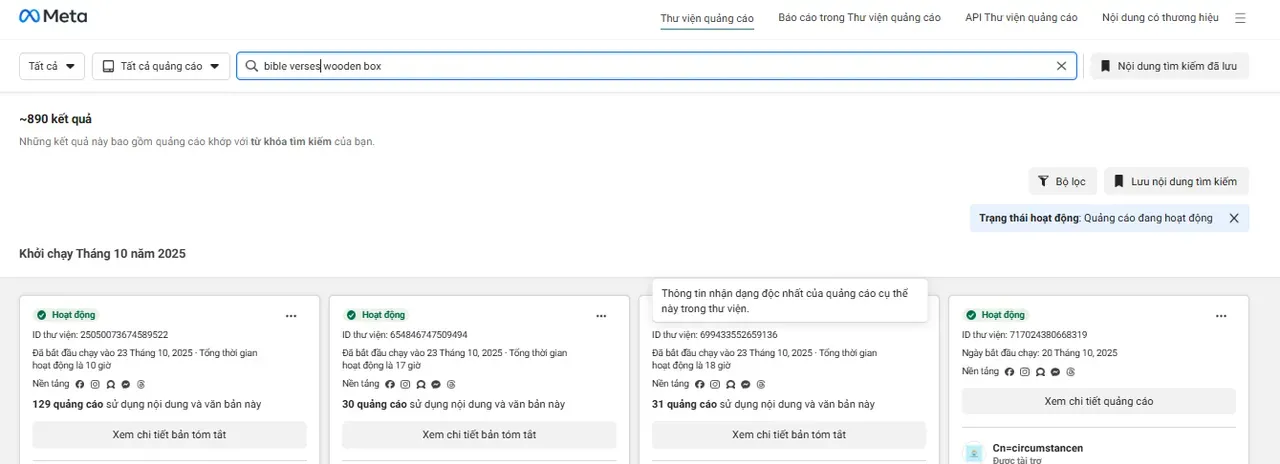Open 'Báo cáo trong Thư viện quảng cáo'
1280x464 pixels.
click(x=859, y=18)
